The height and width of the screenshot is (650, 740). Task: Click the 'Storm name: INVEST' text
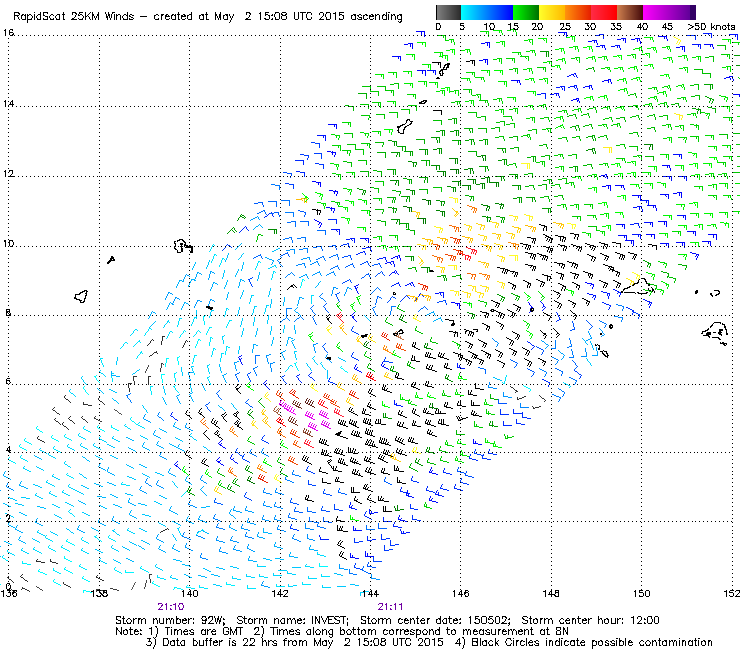click(x=292, y=620)
